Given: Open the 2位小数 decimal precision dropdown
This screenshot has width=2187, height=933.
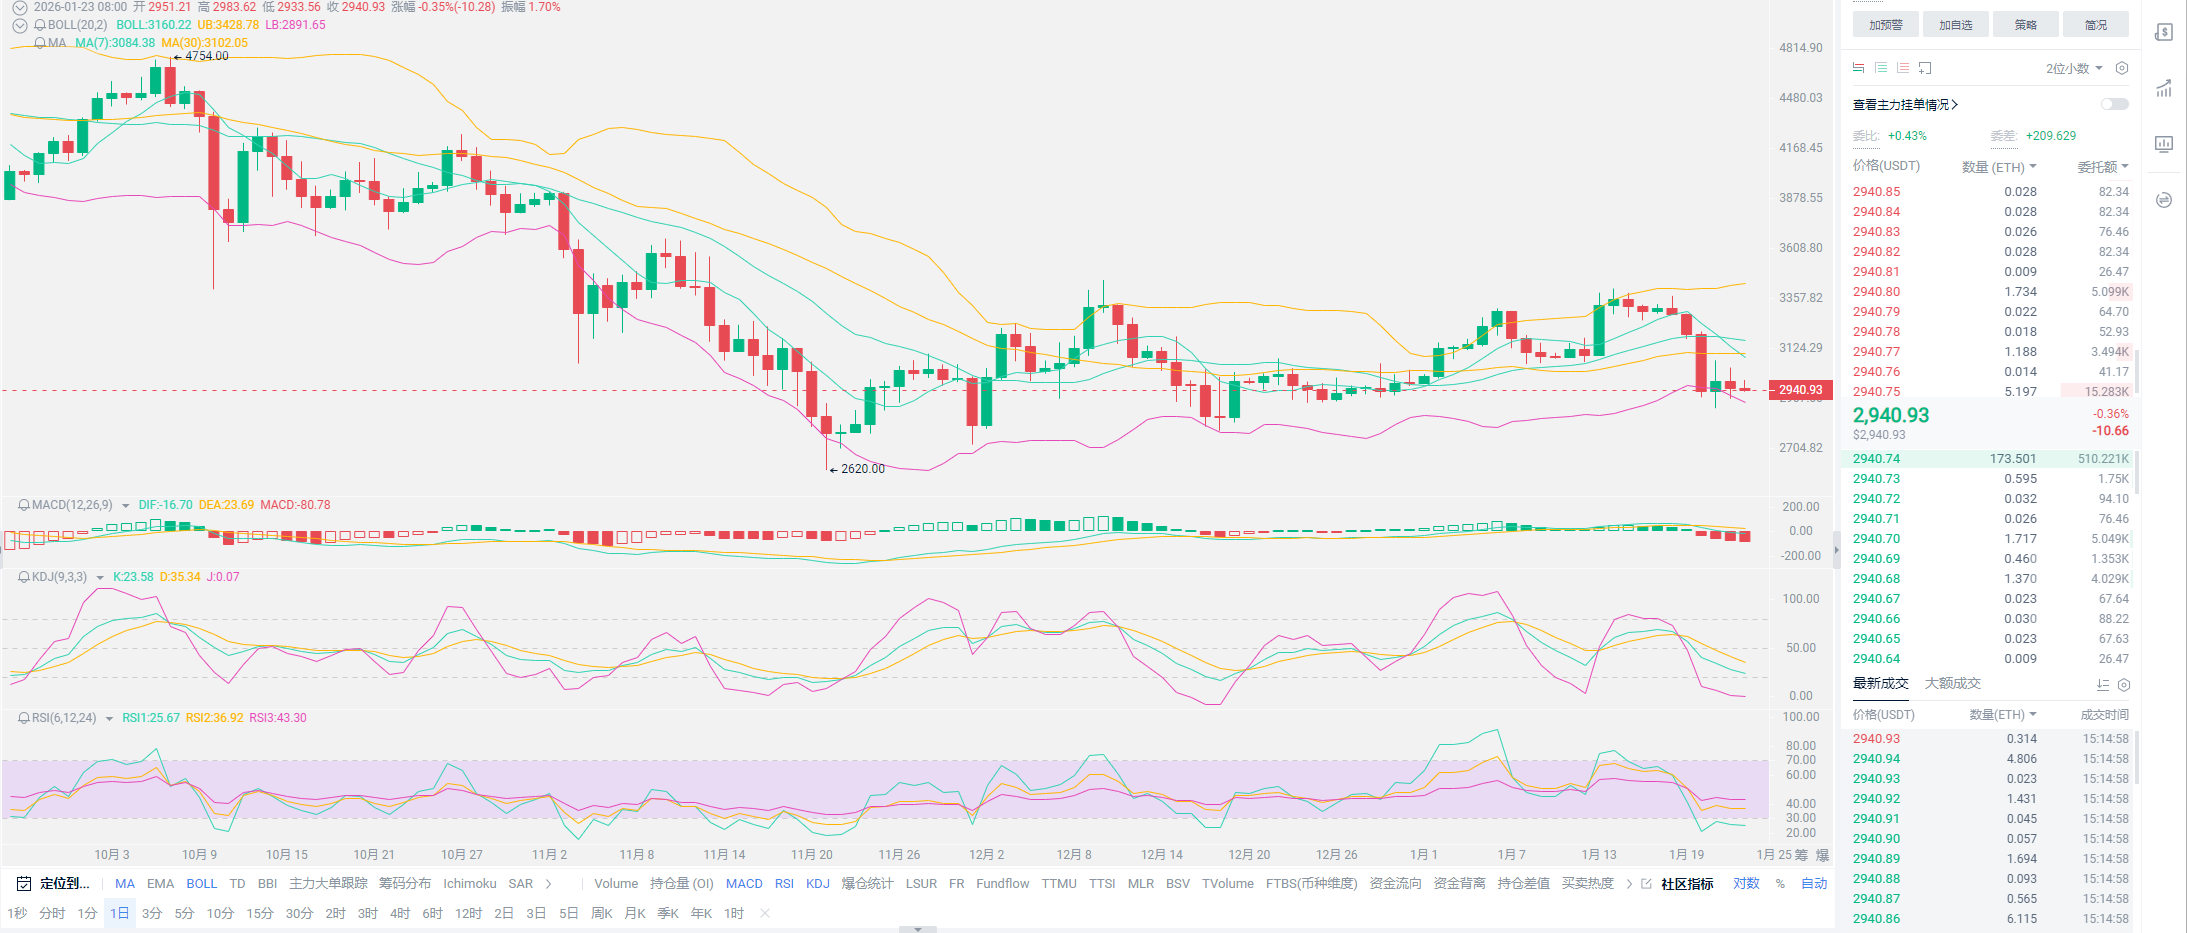Looking at the screenshot, I should pos(2074,68).
